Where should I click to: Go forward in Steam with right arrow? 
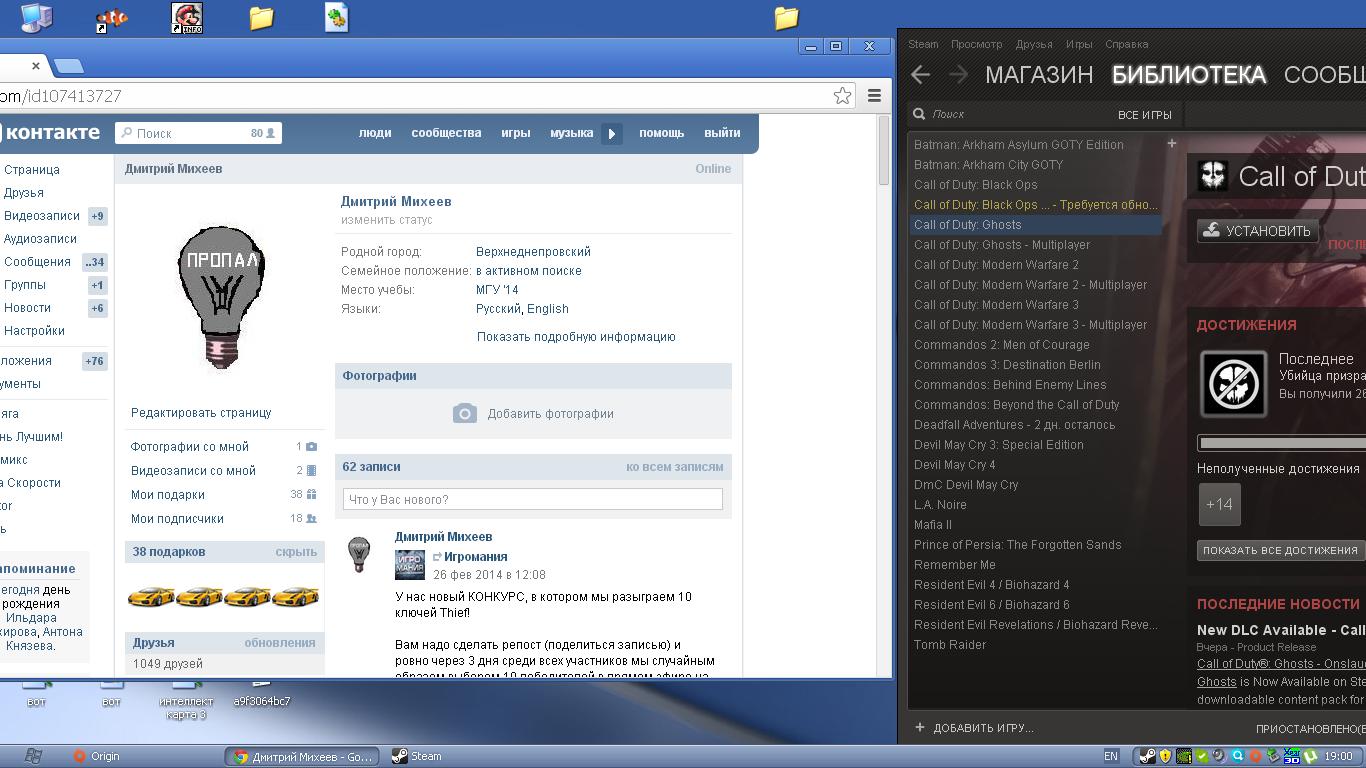pyautogui.click(x=958, y=74)
